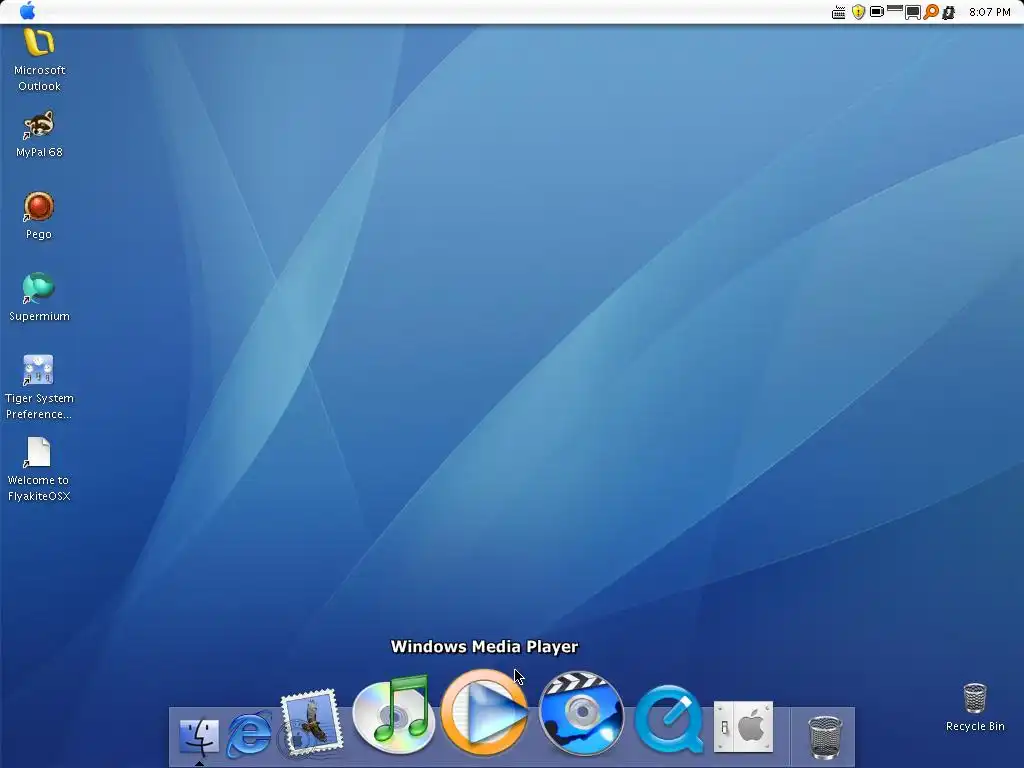1024x768 pixels.
Task: Click the "Microsoft Outlook" icon label
Action: (x=39, y=78)
